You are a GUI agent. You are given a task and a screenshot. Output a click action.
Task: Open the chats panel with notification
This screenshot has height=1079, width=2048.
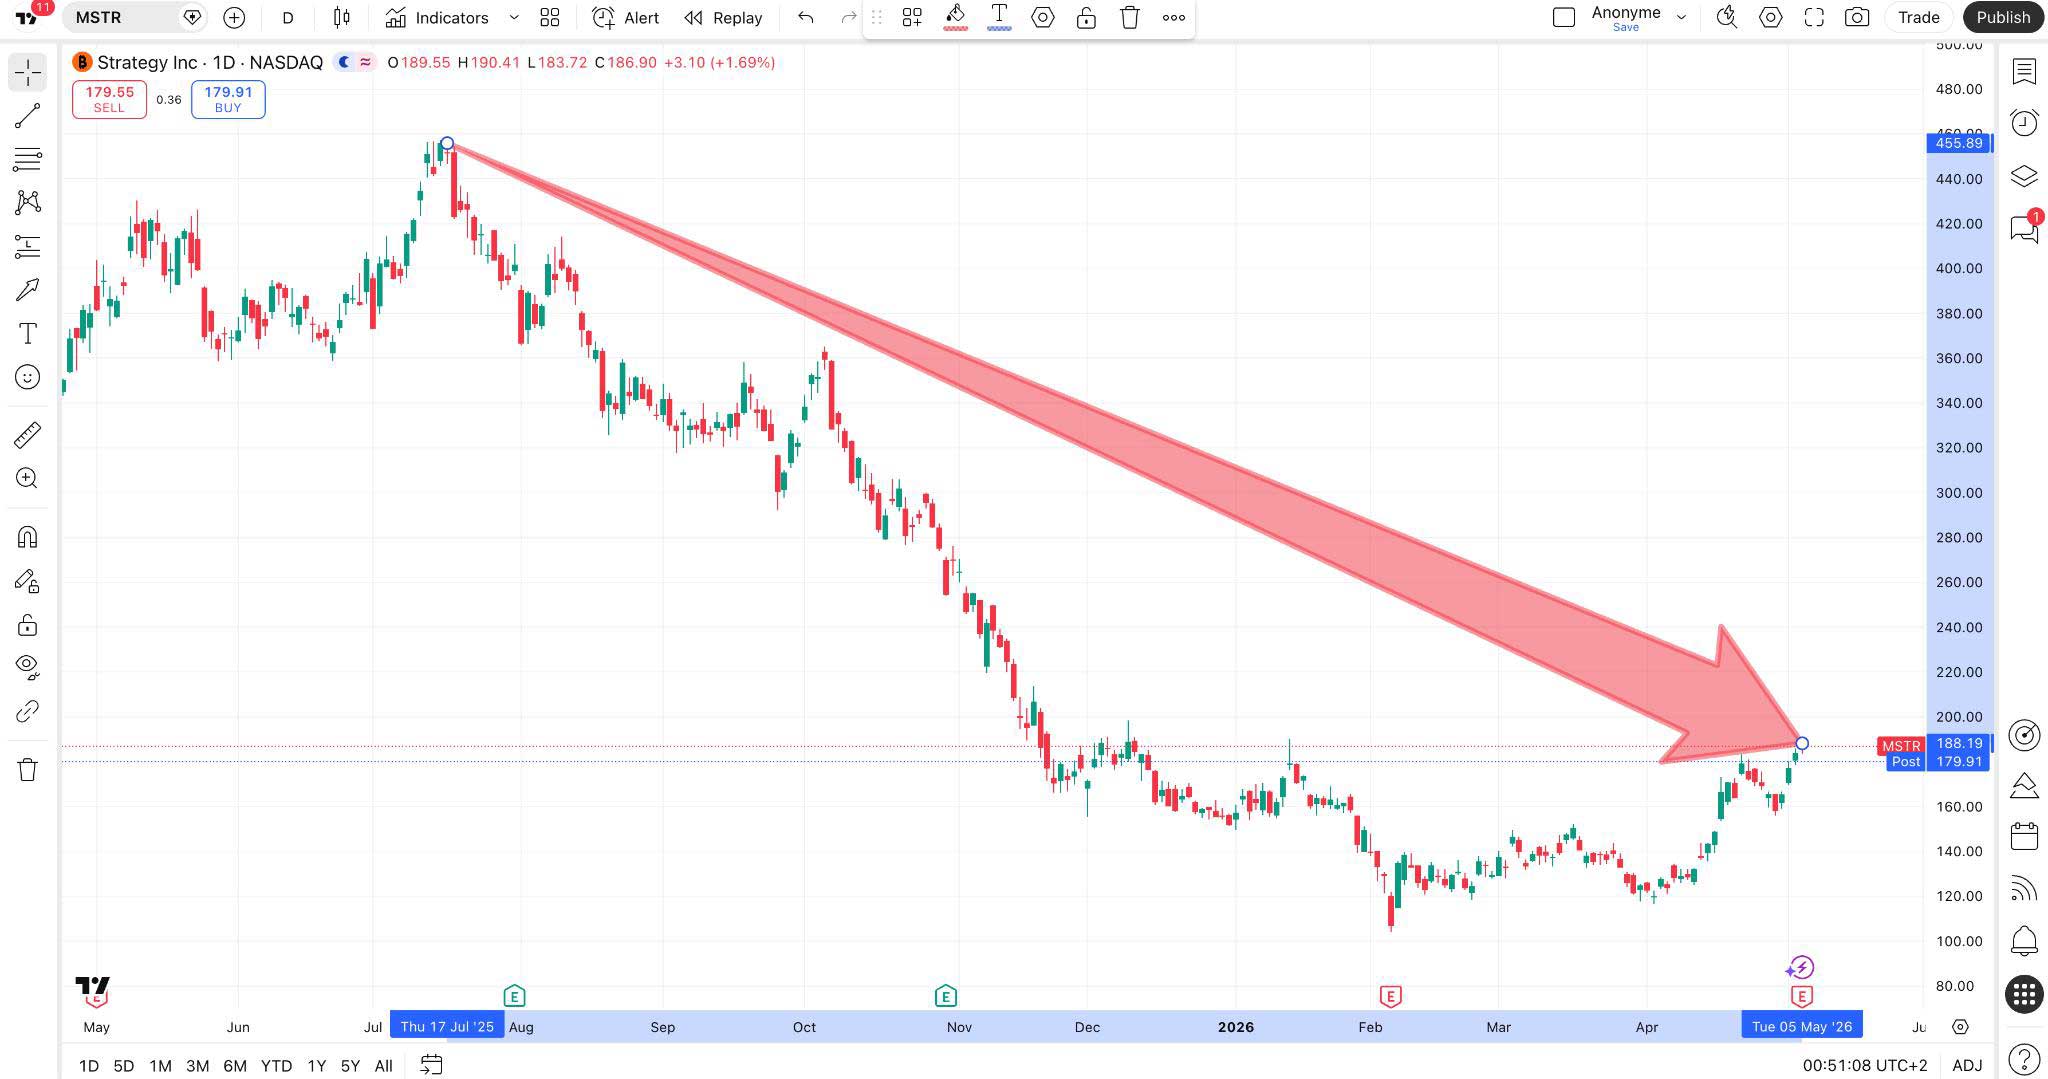click(x=2024, y=228)
